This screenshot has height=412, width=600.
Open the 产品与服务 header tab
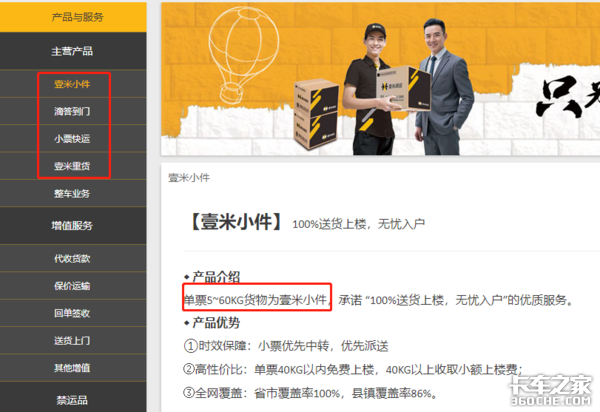(73, 17)
